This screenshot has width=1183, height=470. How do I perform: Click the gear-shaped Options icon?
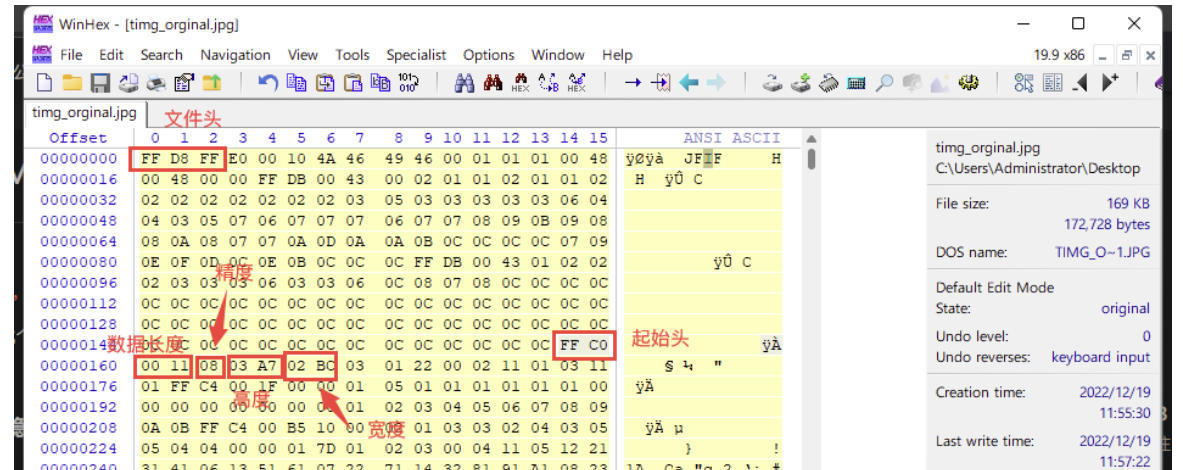click(967, 84)
